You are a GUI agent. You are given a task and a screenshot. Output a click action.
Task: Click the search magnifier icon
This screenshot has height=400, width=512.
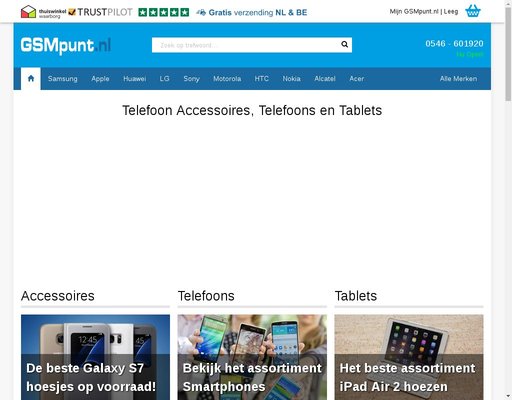click(x=344, y=45)
